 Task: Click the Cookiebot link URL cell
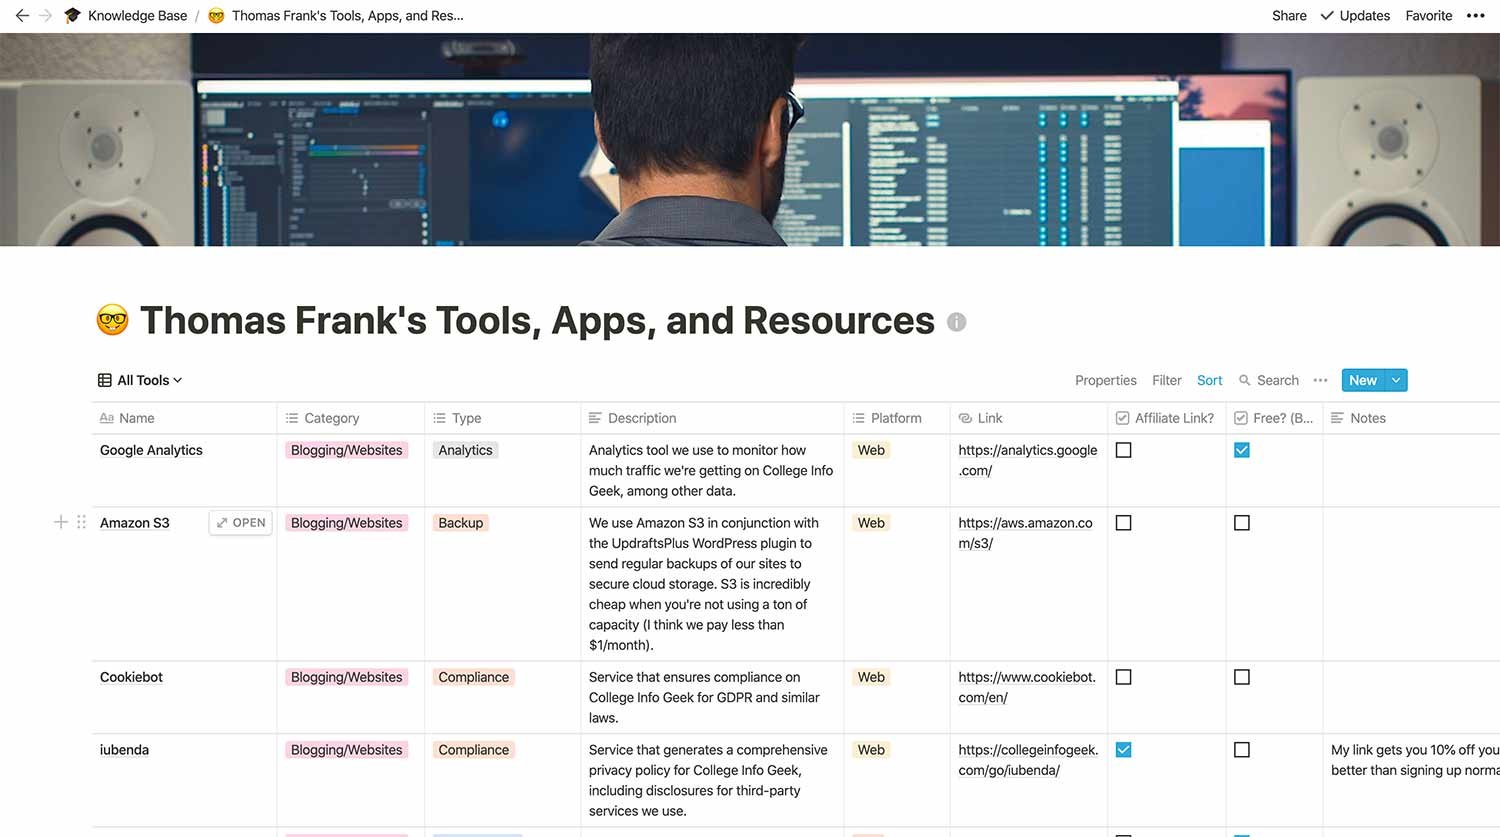(x=1026, y=687)
